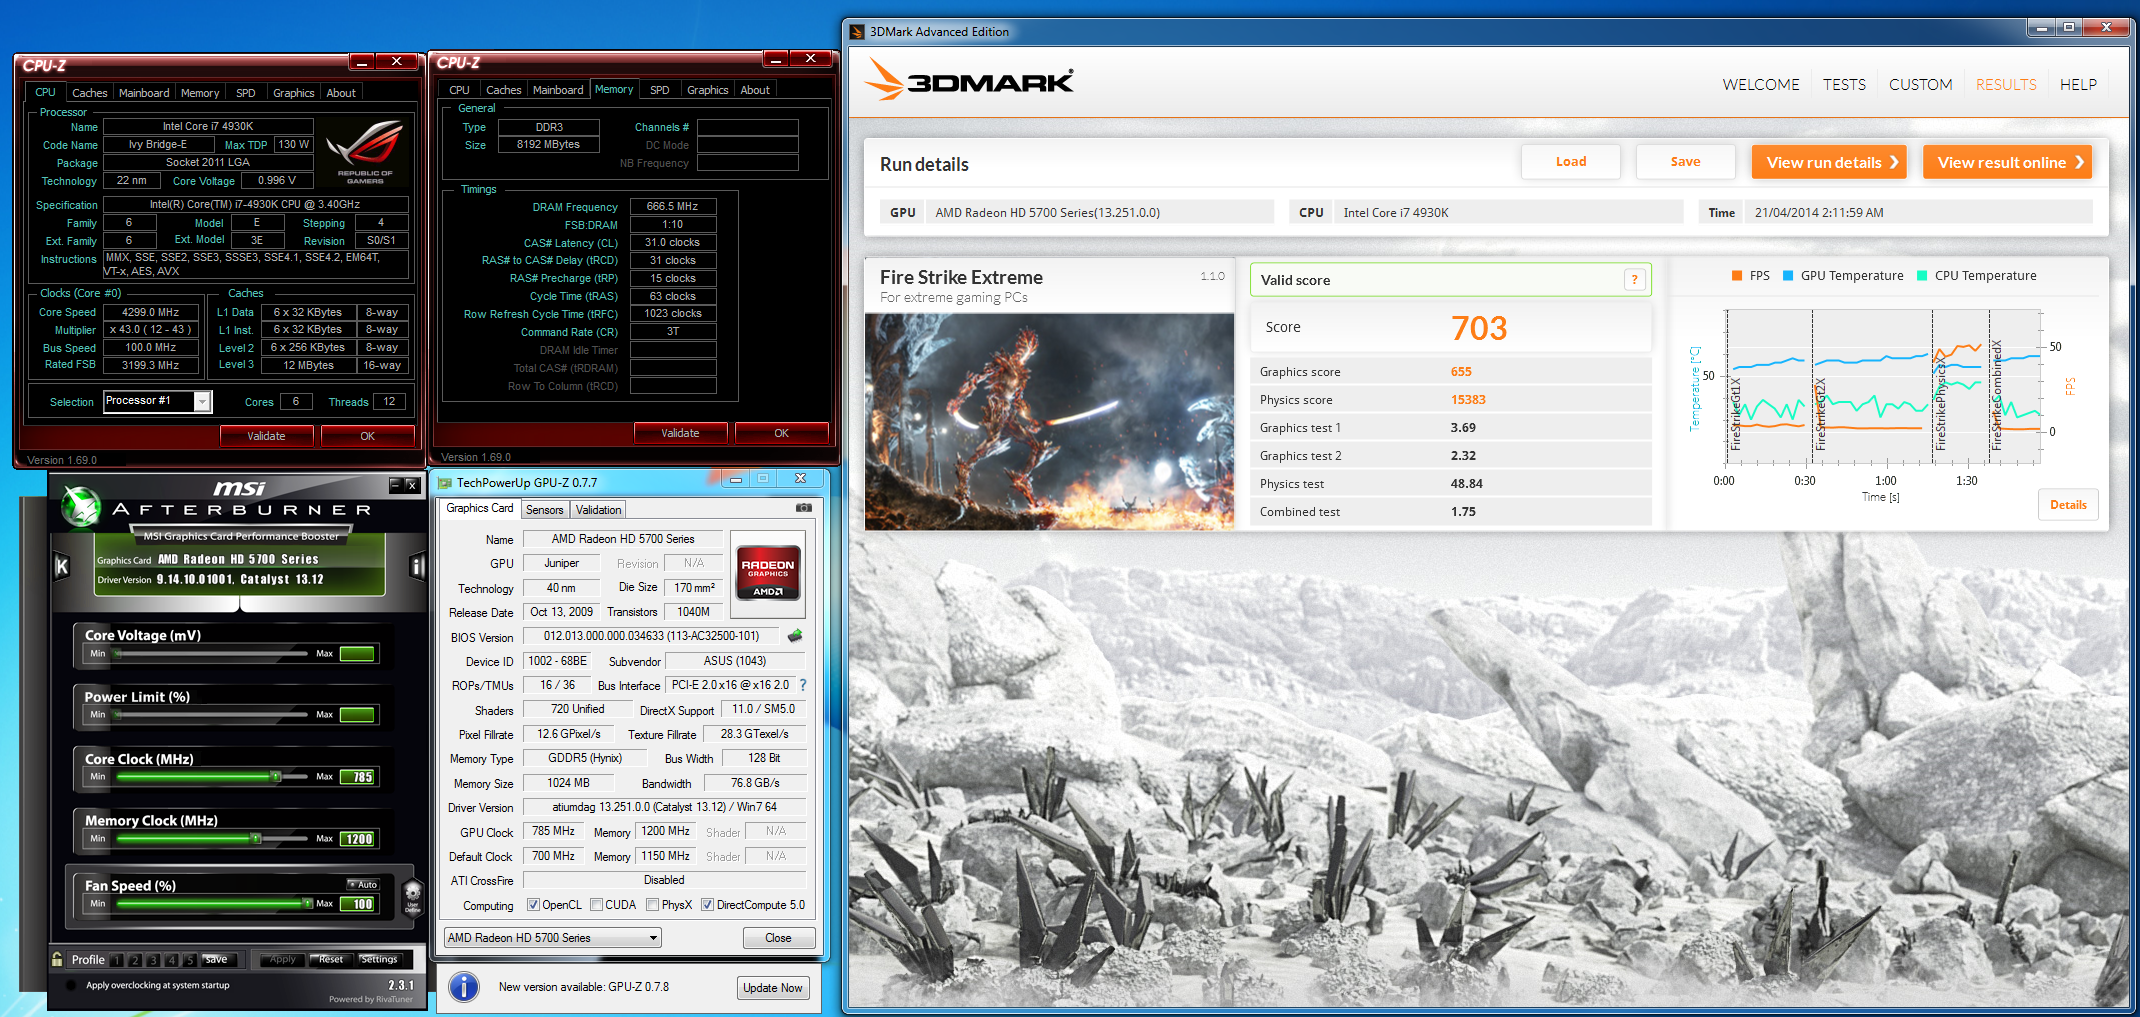Screen dimensions: 2140x1017
Task: Toggle the PhysX checkbox in GPU-Z
Action: click(652, 905)
